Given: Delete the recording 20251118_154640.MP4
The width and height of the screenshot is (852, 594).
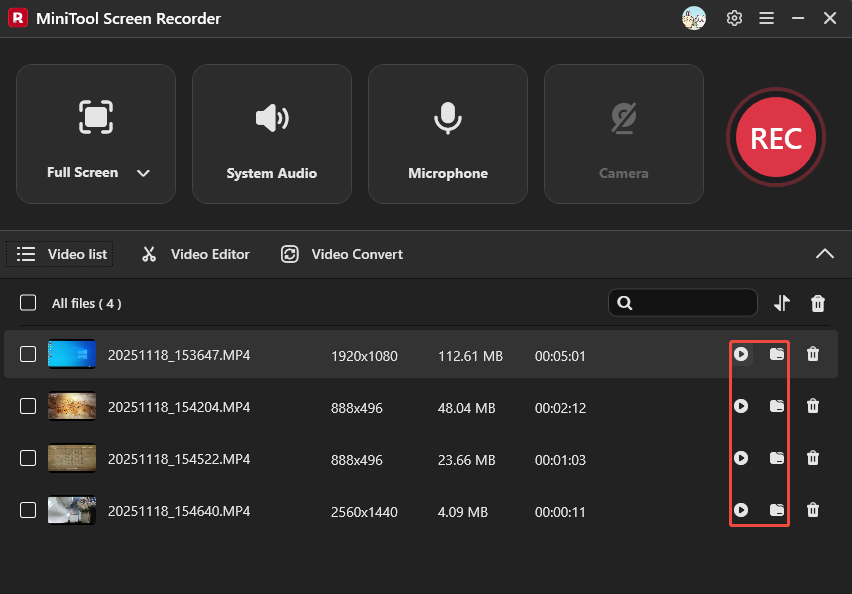Looking at the screenshot, I should coord(813,510).
